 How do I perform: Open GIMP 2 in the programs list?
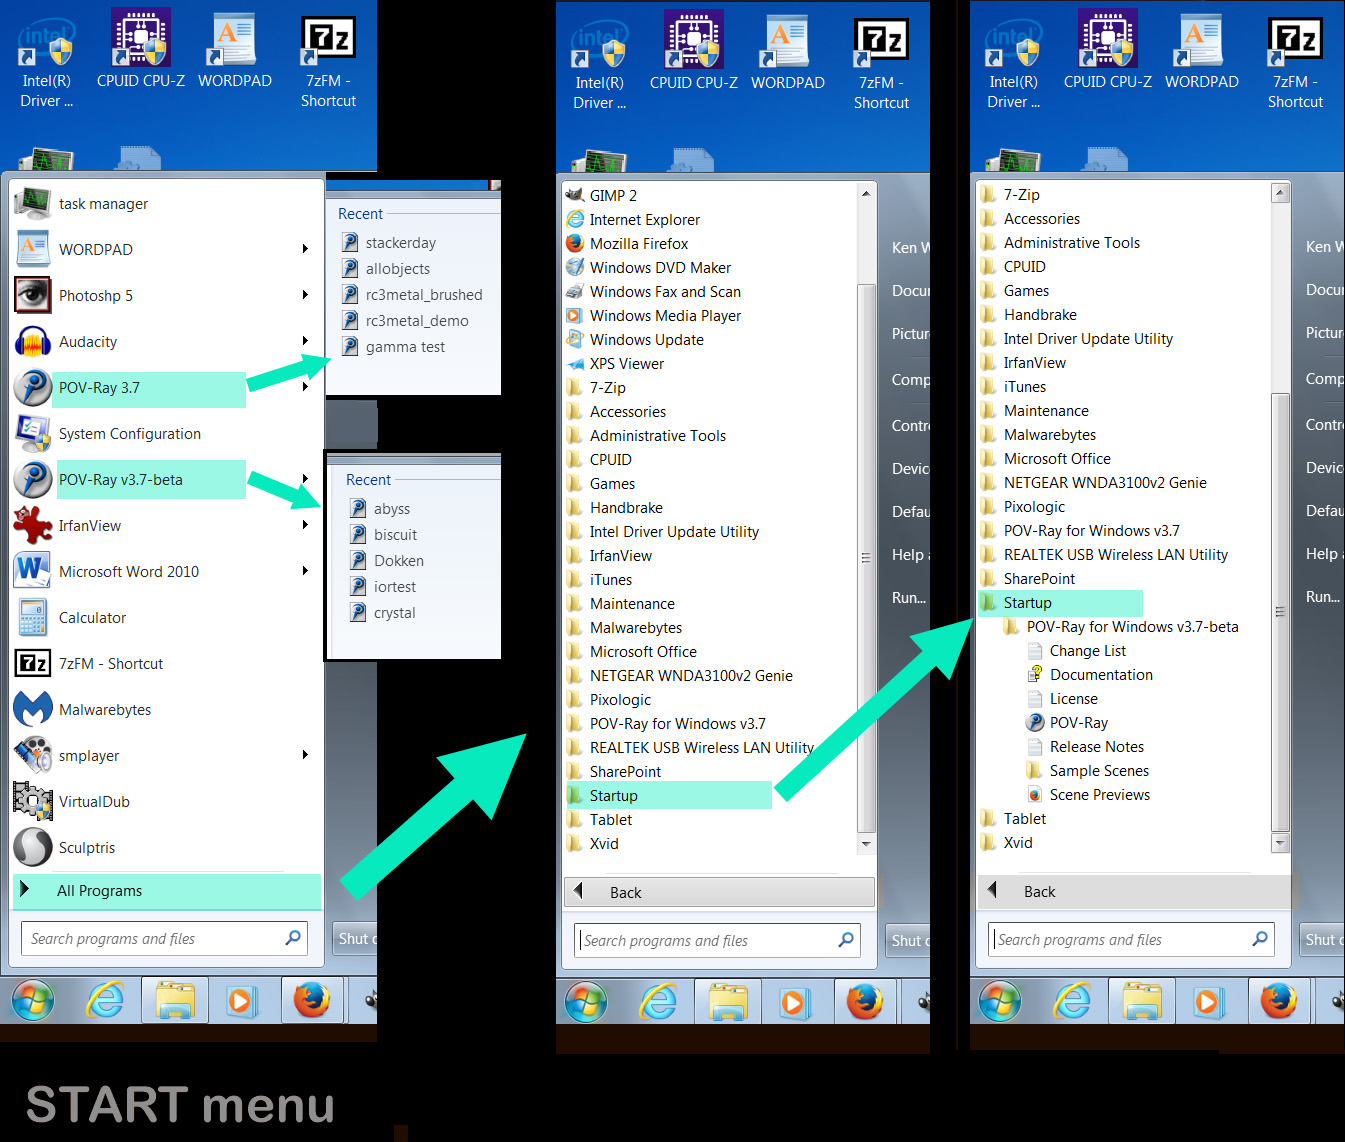[612, 196]
